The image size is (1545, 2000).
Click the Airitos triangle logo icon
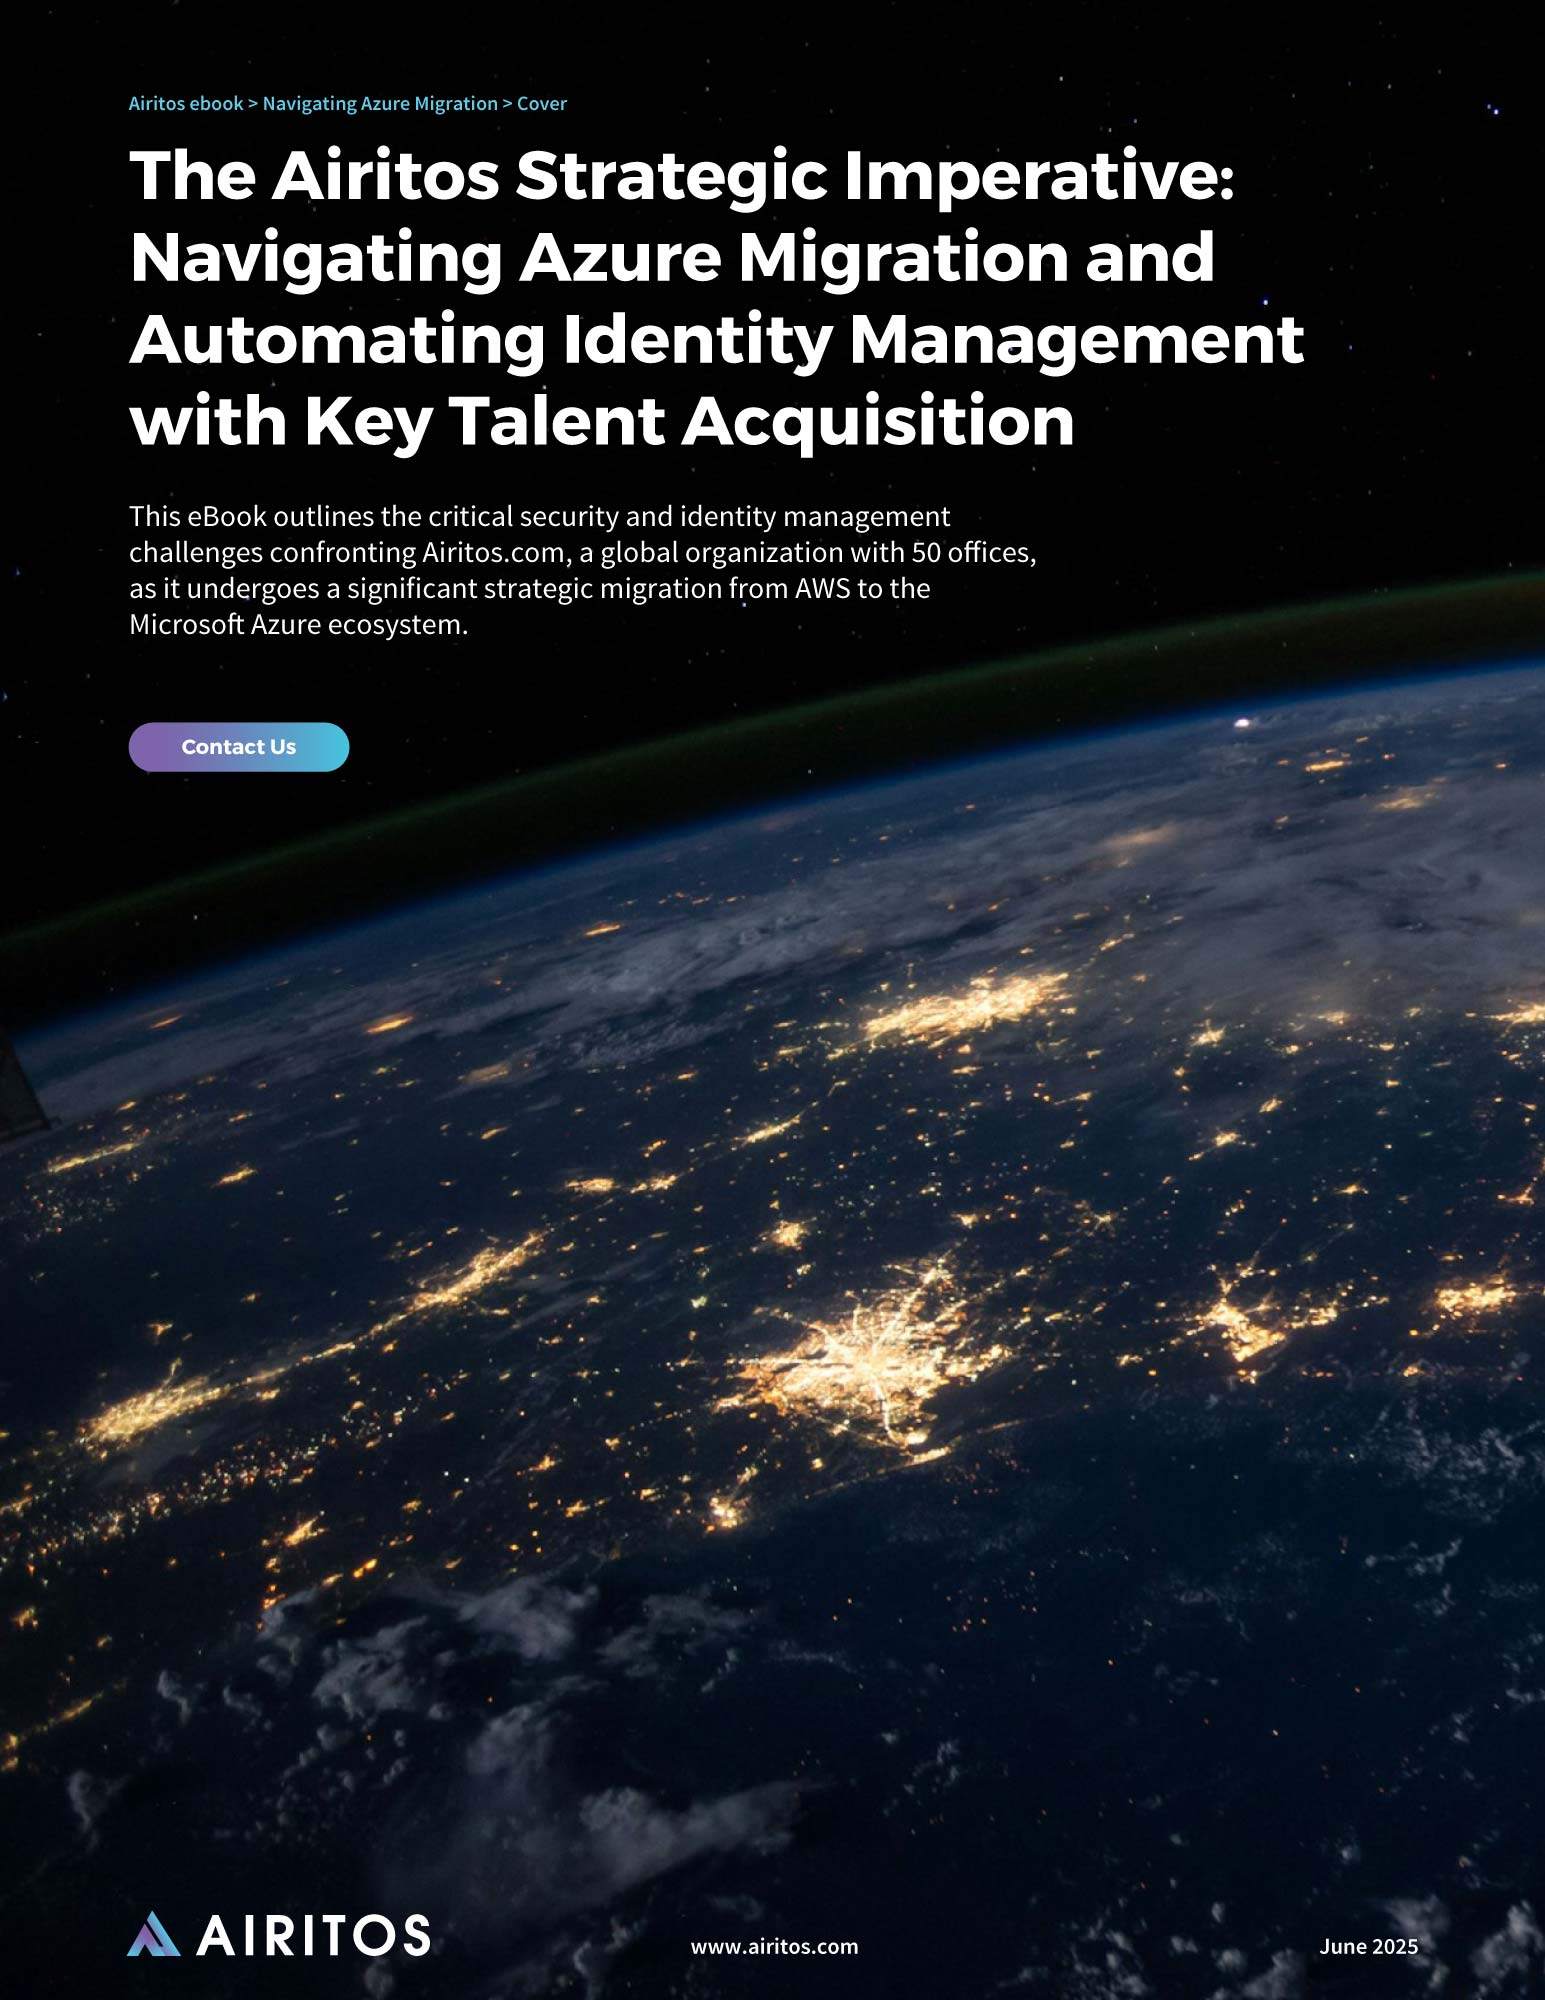pyautogui.click(x=154, y=1933)
